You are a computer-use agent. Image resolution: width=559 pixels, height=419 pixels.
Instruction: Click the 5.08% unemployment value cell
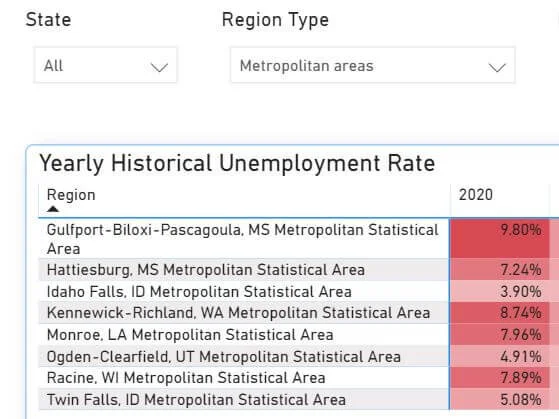pyautogui.click(x=499, y=399)
